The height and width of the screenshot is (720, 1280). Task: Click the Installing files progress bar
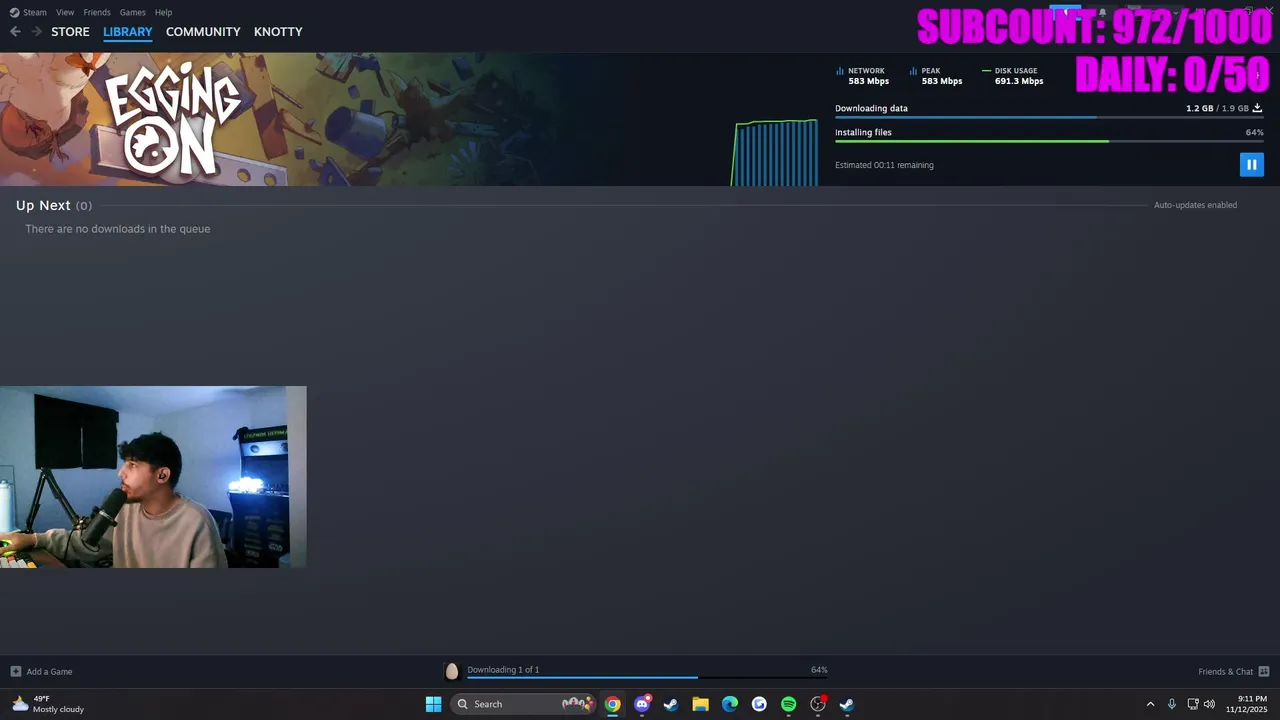pyautogui.click(x=1049, y=141)
